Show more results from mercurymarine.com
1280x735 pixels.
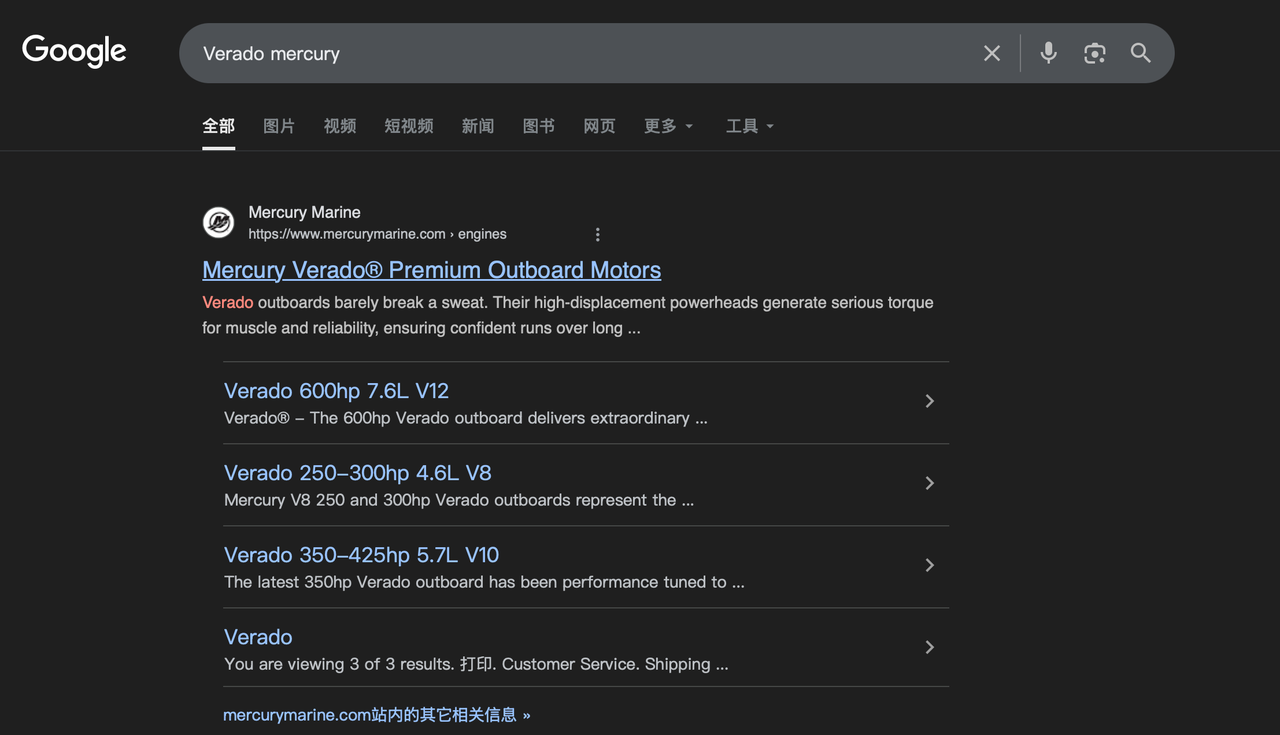click(376, 715)
